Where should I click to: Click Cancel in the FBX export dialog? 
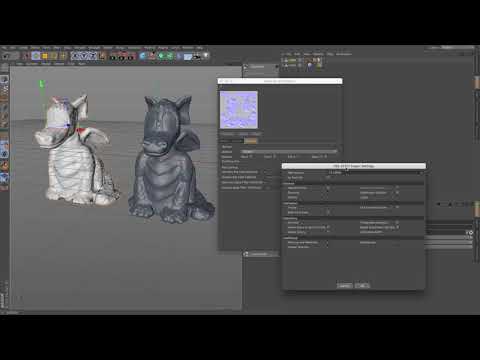pos(344,286)
